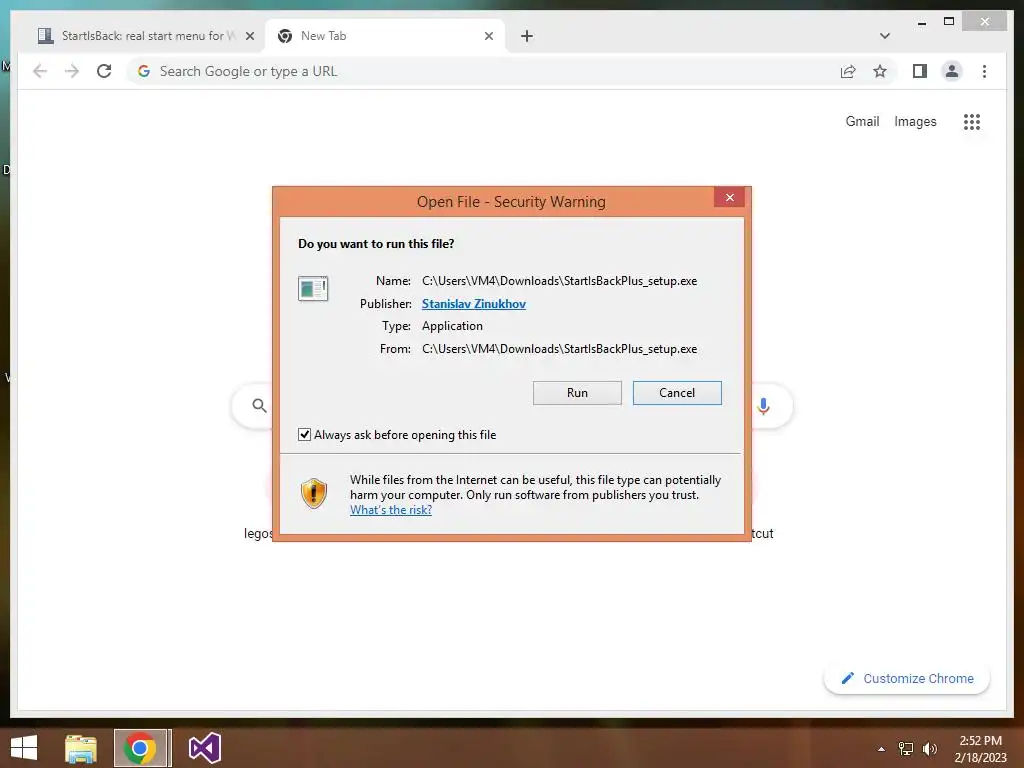Reload the current Chrome page
This screenshot has height=768, width=1024.
[x=104, y=71]
